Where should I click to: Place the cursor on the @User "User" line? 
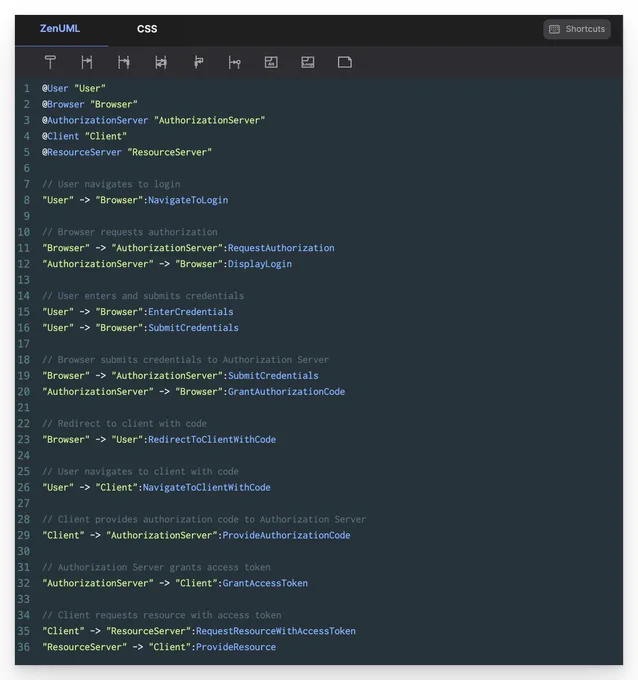coord(74,88)
